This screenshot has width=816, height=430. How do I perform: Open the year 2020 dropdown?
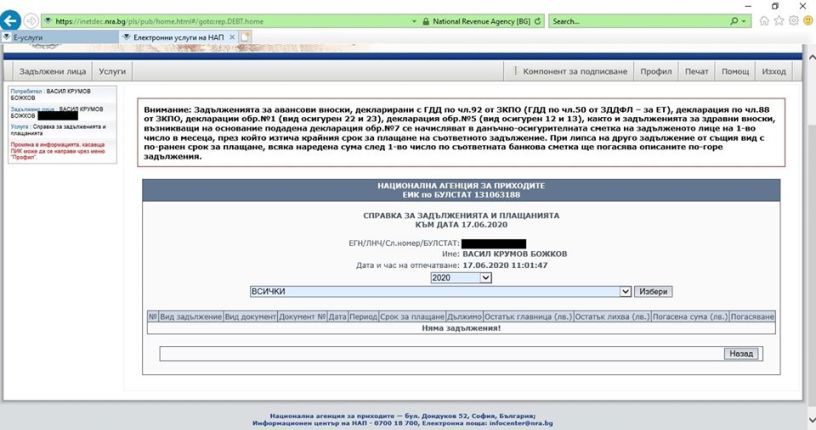pos(454,276)
